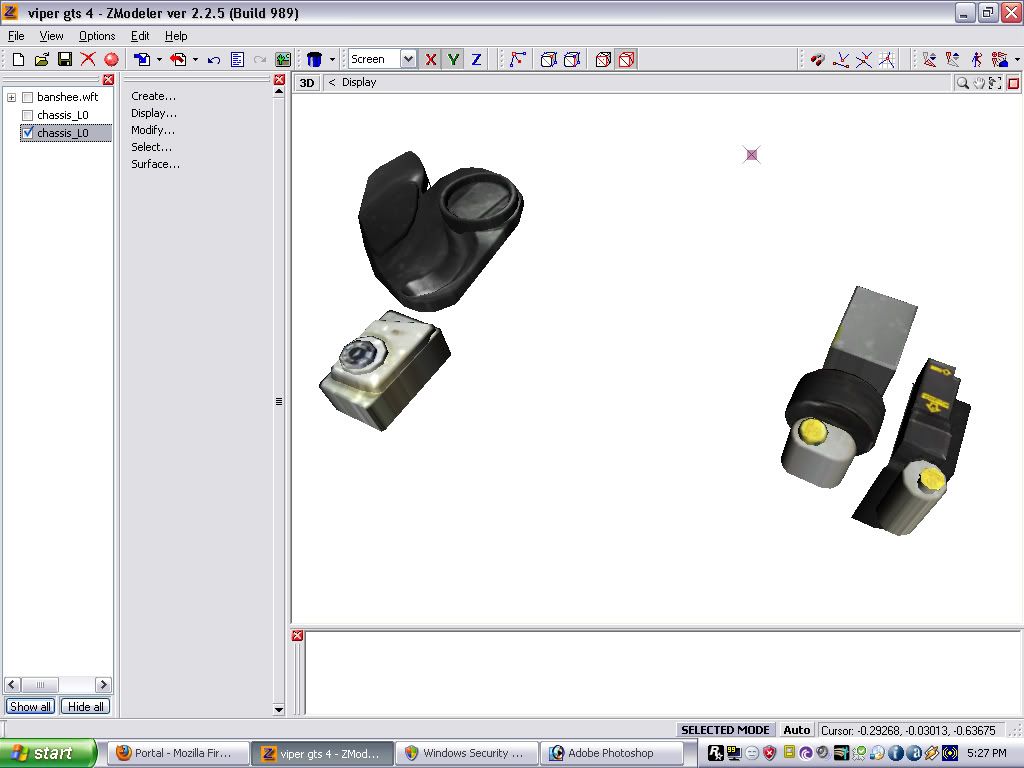This screenshot has height=768, width=1024.
Task: Uncheck the selected chassis_L0 checkbox
Action: (28, 133)
